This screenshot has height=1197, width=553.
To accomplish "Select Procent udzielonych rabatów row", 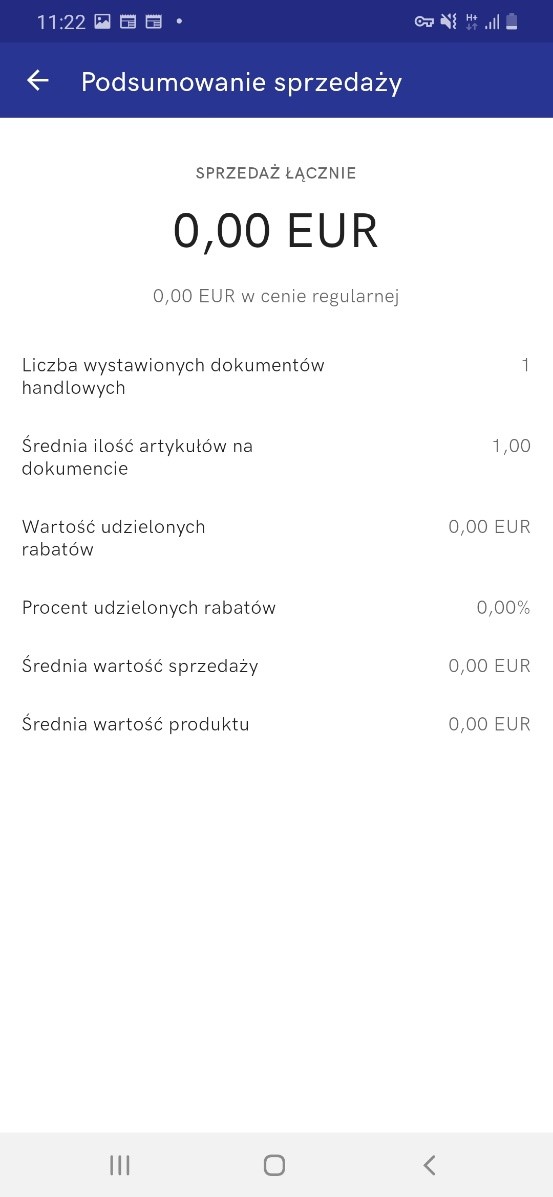I will [276, 608].
